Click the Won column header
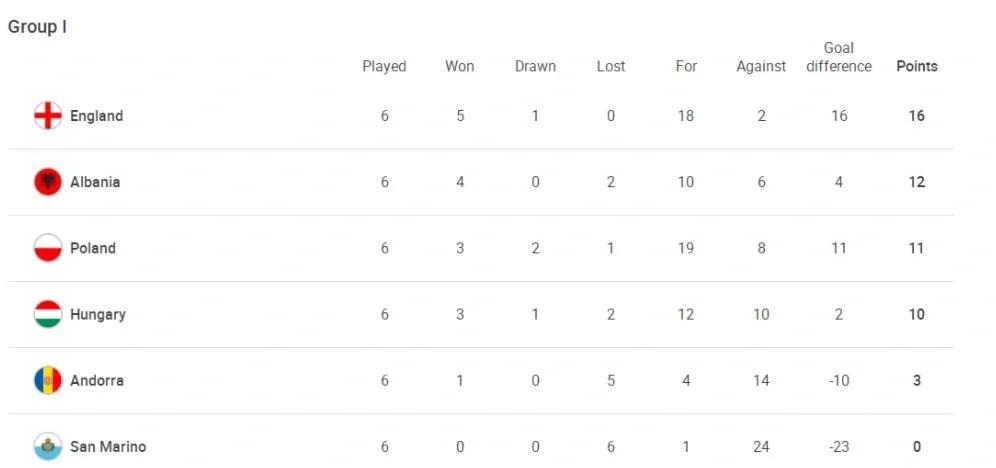 [460, 66]
